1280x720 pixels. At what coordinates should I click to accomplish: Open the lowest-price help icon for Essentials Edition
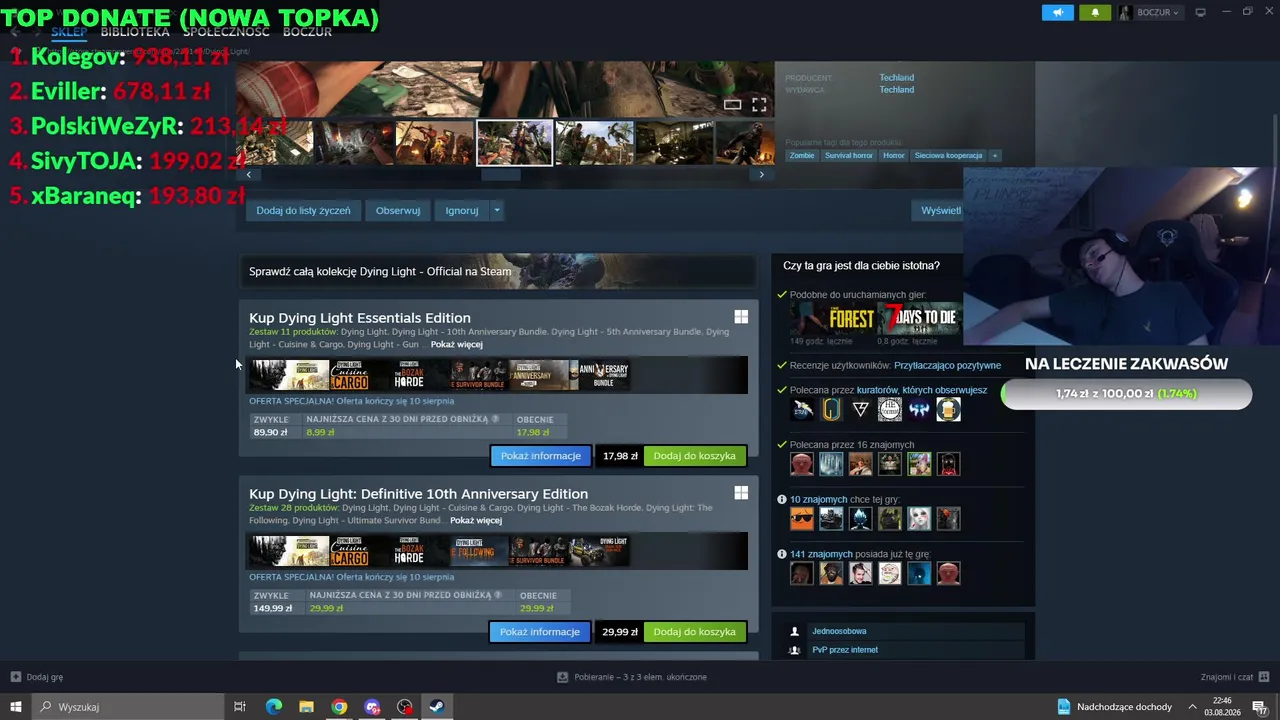496,419
